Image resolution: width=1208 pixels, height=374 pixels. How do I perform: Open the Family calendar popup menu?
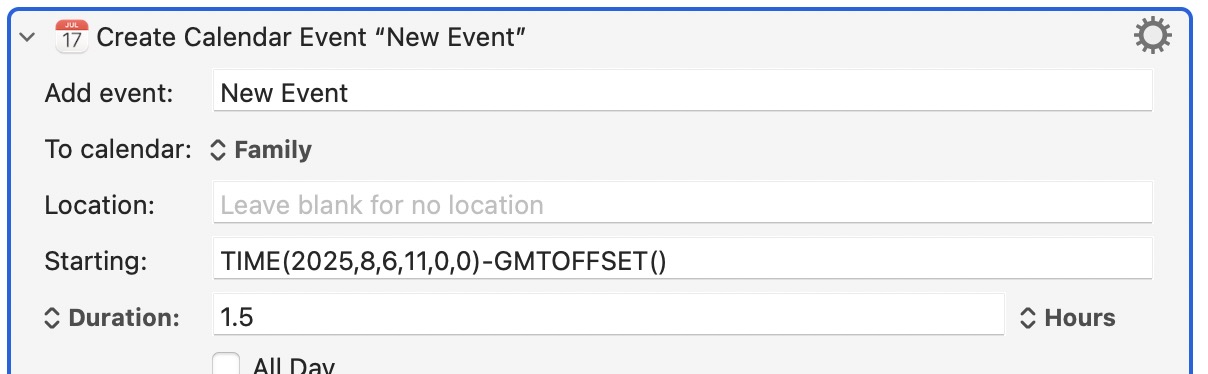(x=261, y=150)
